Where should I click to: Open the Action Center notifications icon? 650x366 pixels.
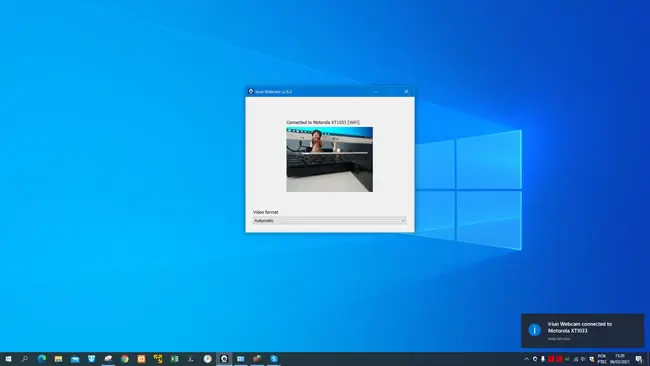[x=639, y=359]
